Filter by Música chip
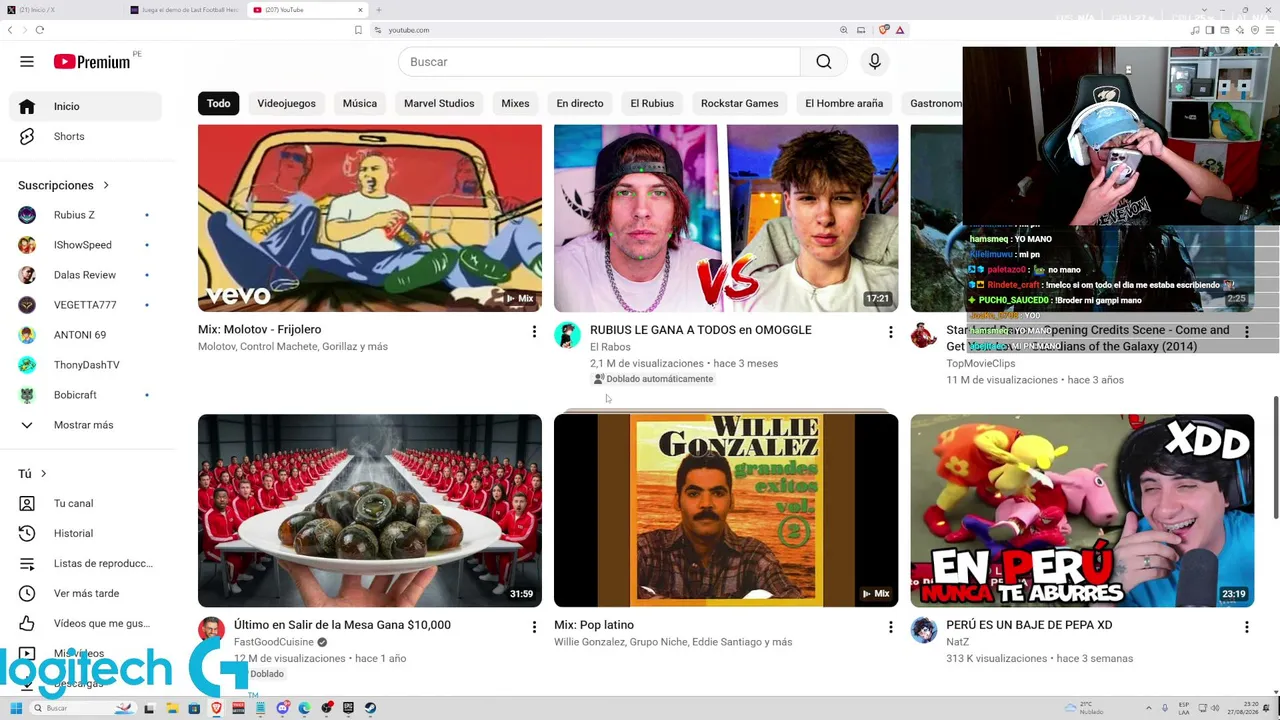 coord(360,103)
